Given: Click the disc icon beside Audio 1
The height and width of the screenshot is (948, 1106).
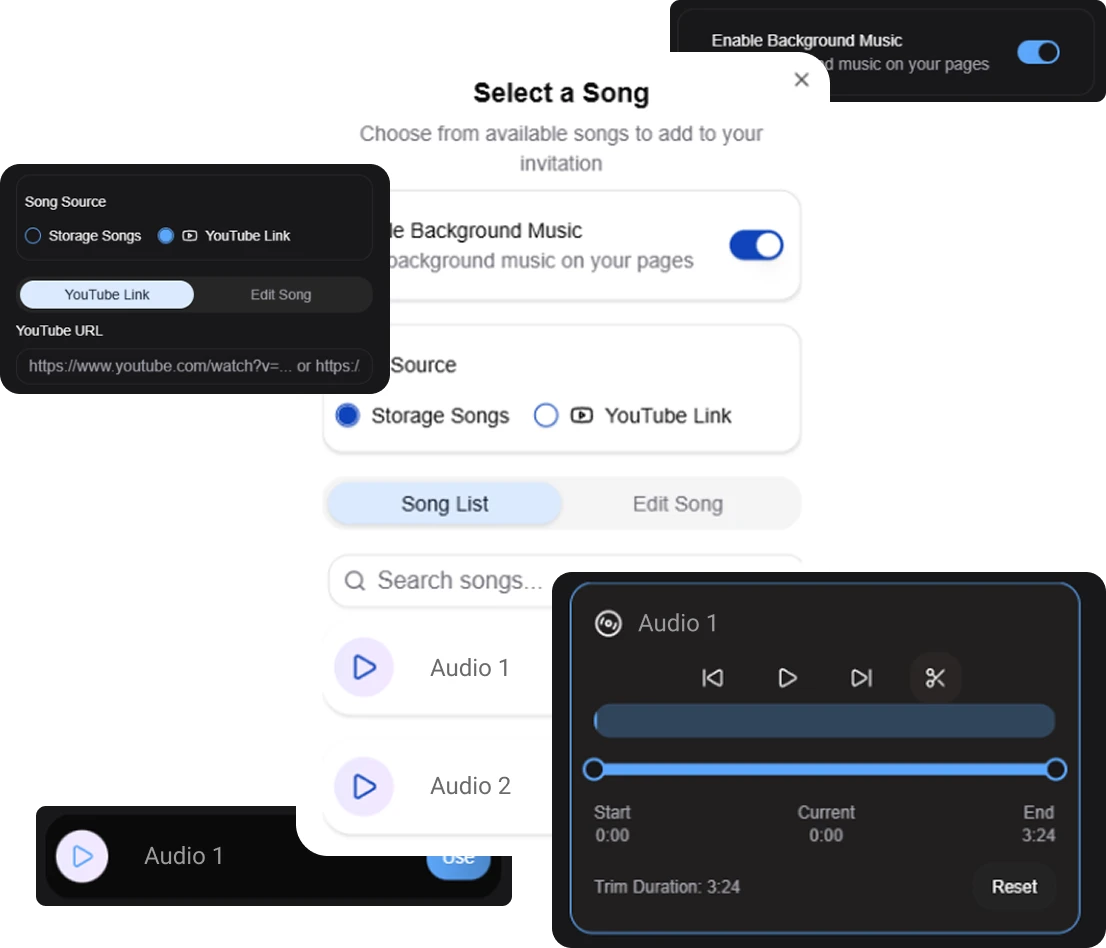Looking at the screenshot, I should [608, 624].
